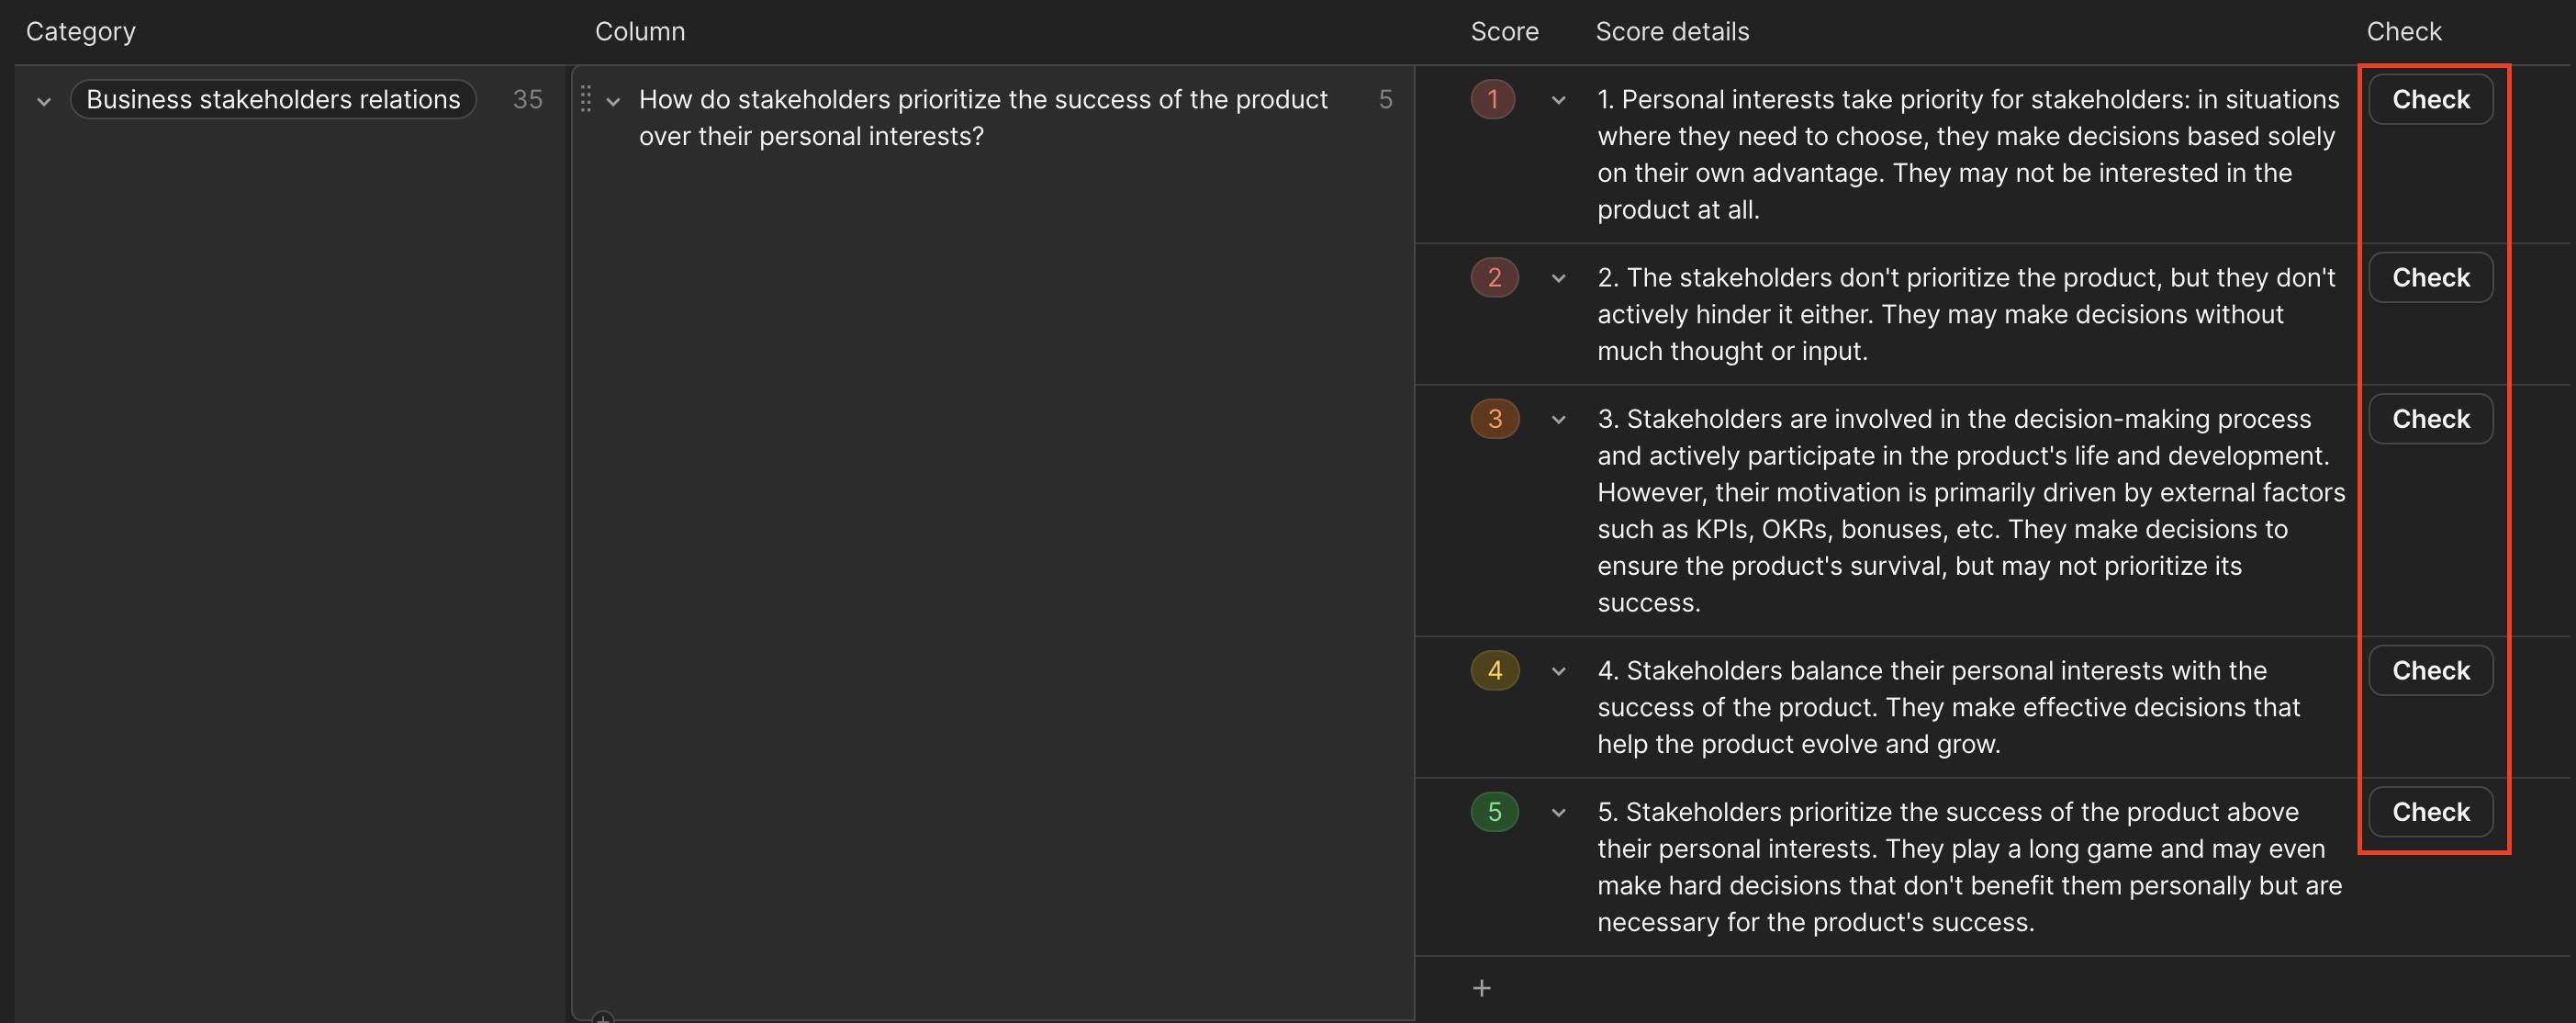Select the score badge 3
Viewport: 2576px width, 1023px height.
pyautogui.click(x=1494, y=418)
